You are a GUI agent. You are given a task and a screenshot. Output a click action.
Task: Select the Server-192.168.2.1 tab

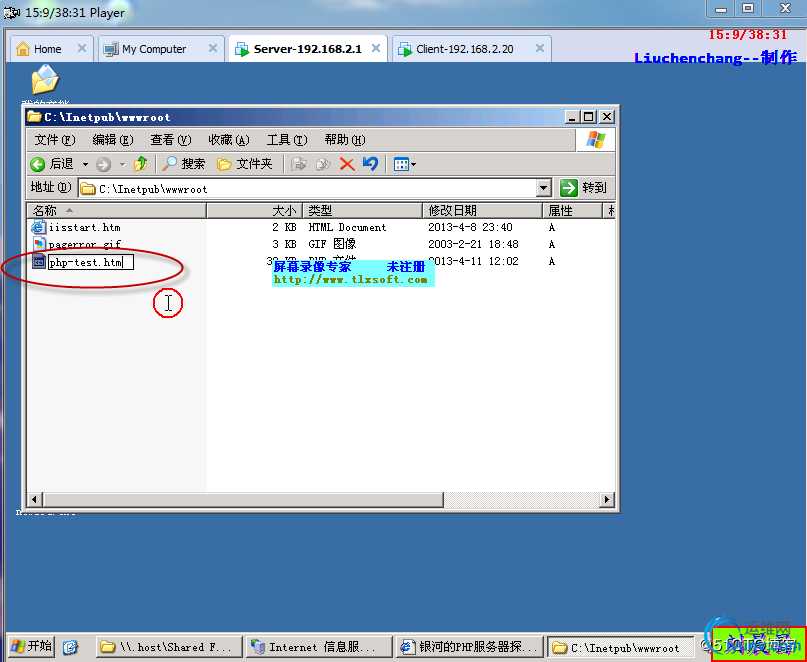[307, 49]
